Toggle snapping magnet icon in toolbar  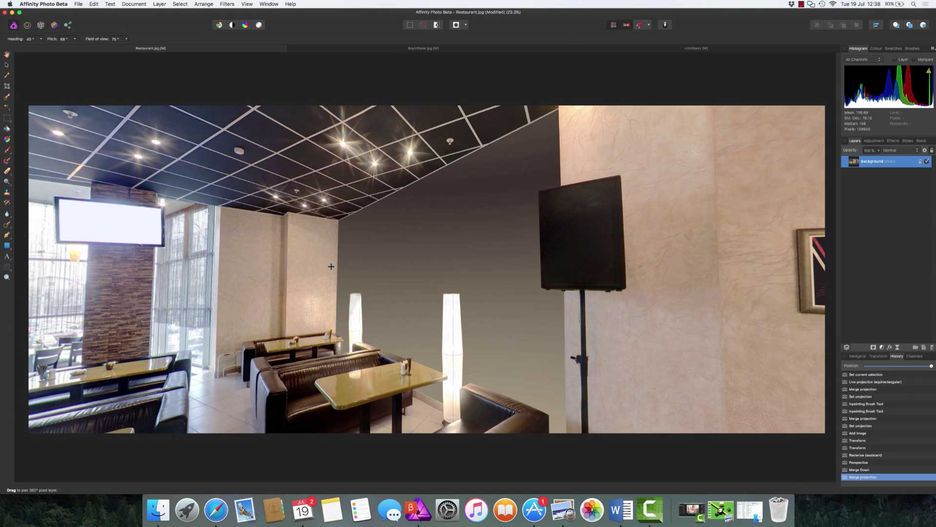coord(641,25)
